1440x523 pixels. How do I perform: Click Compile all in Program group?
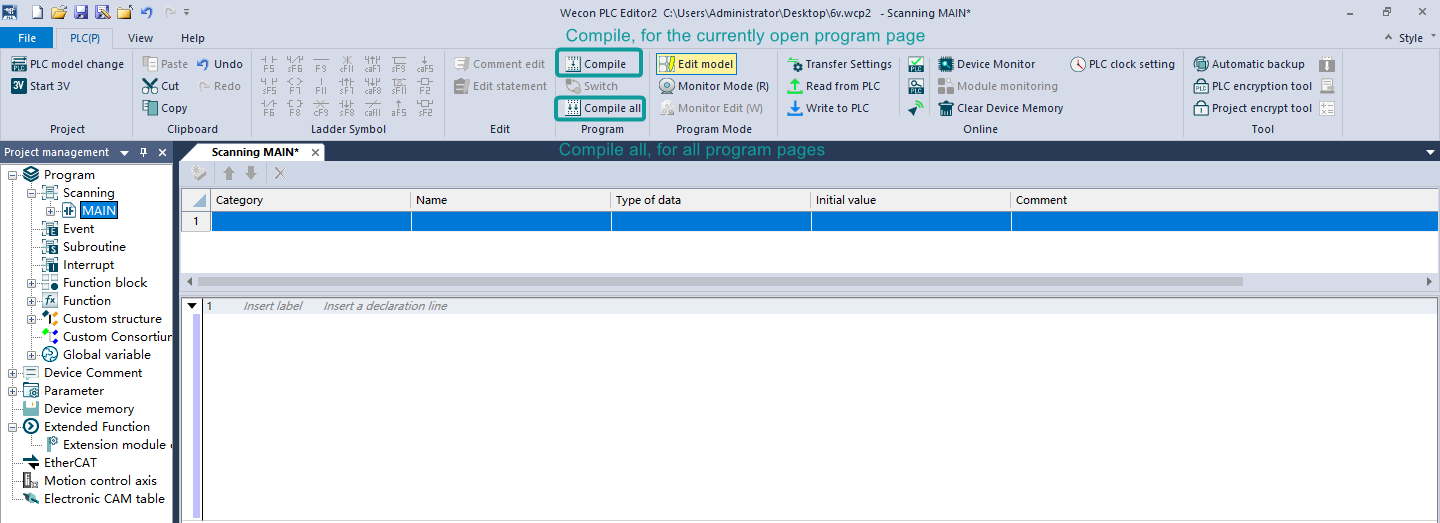coord(600,108)
